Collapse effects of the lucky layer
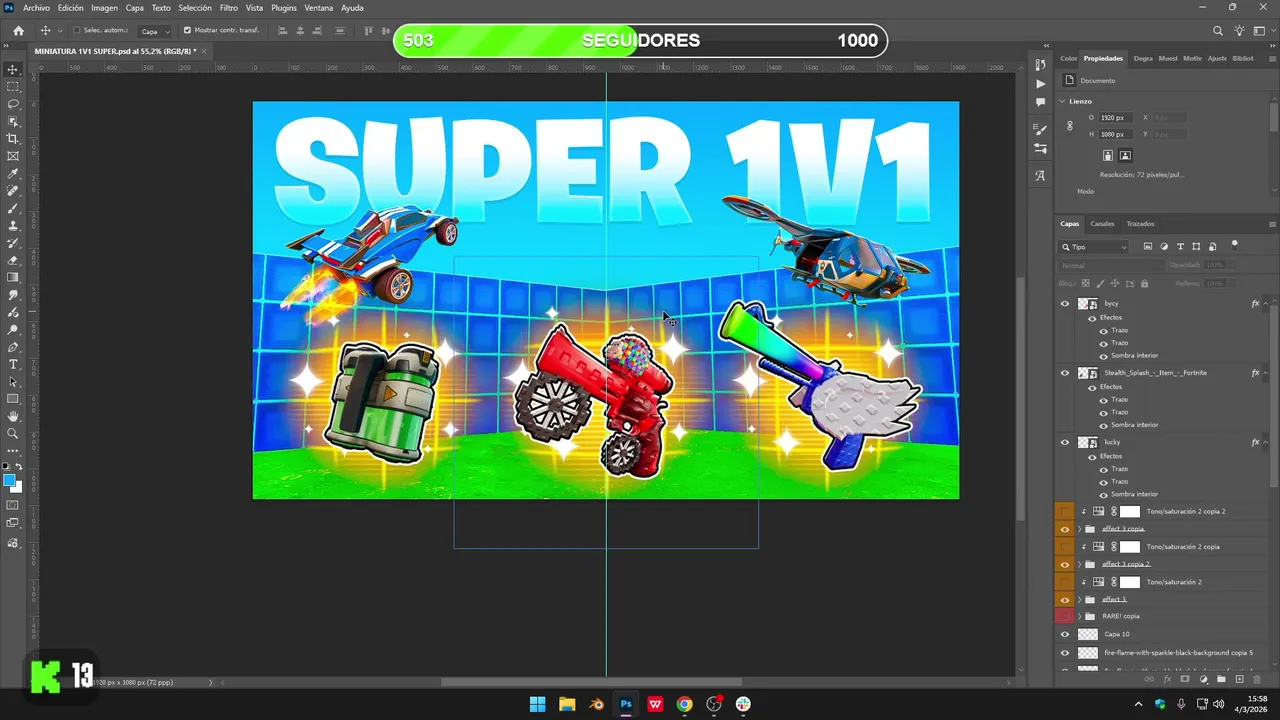Viewport: 1280px width, 720px height. tap(1267, 442)
